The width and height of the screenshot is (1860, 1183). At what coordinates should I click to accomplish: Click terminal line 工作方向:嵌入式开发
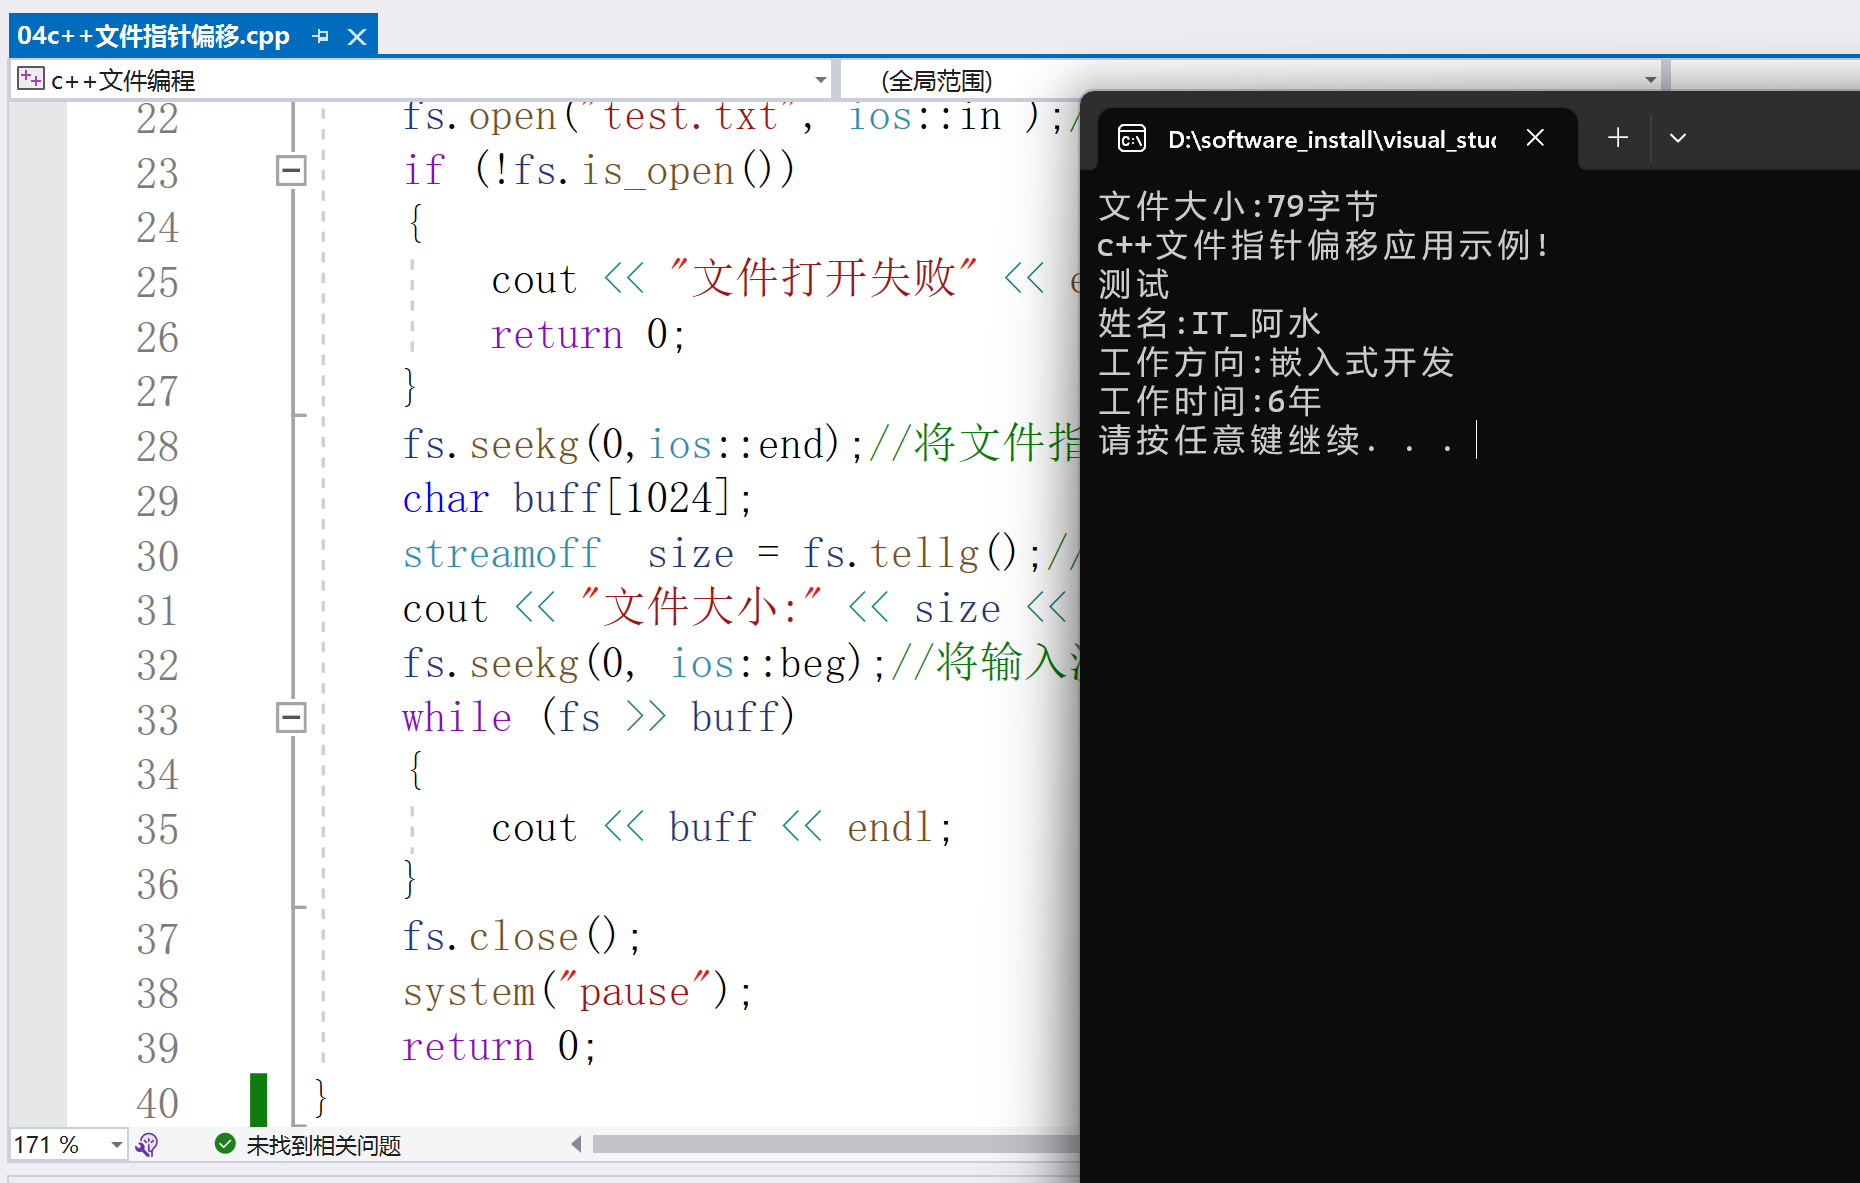1276,363
